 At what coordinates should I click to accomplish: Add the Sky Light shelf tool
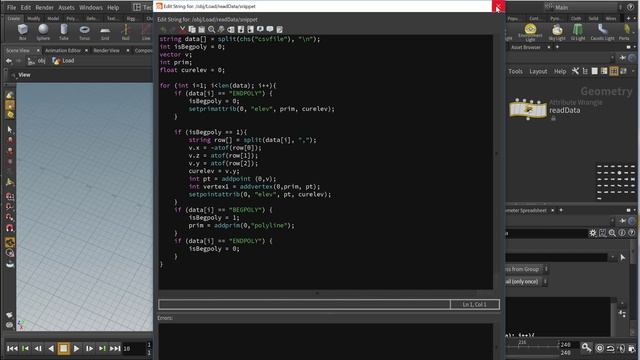[x=557, y=32]
